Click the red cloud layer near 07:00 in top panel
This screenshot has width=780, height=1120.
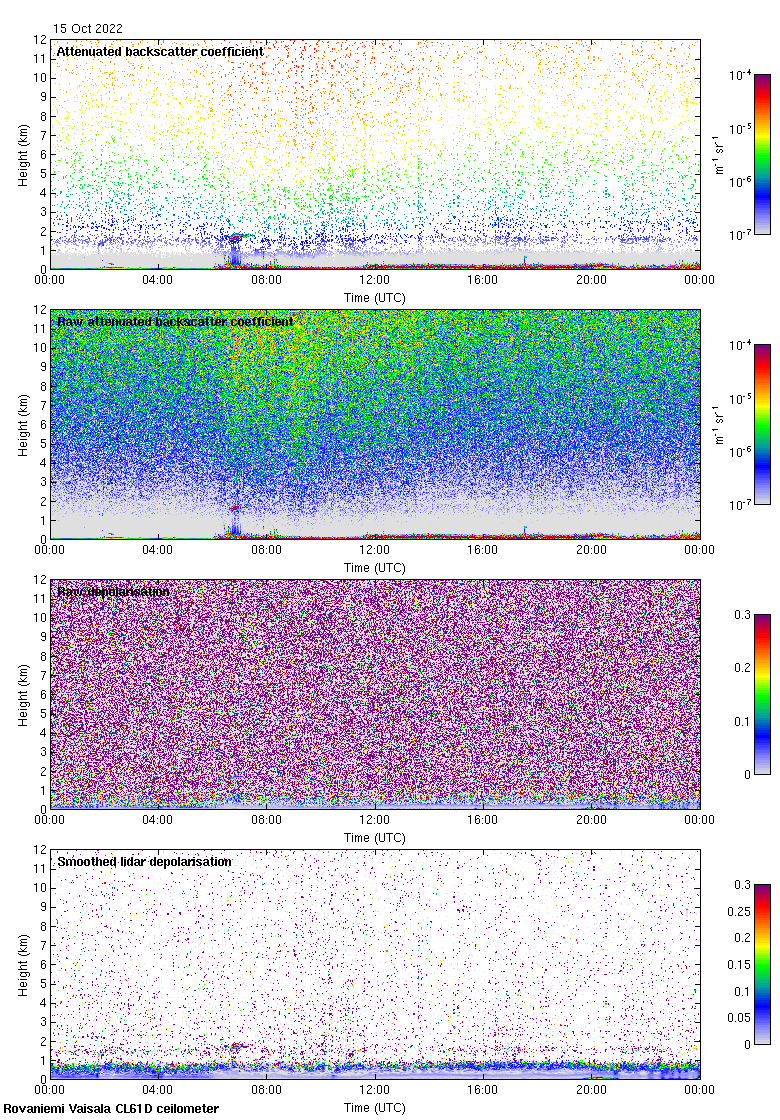[237, 236]
